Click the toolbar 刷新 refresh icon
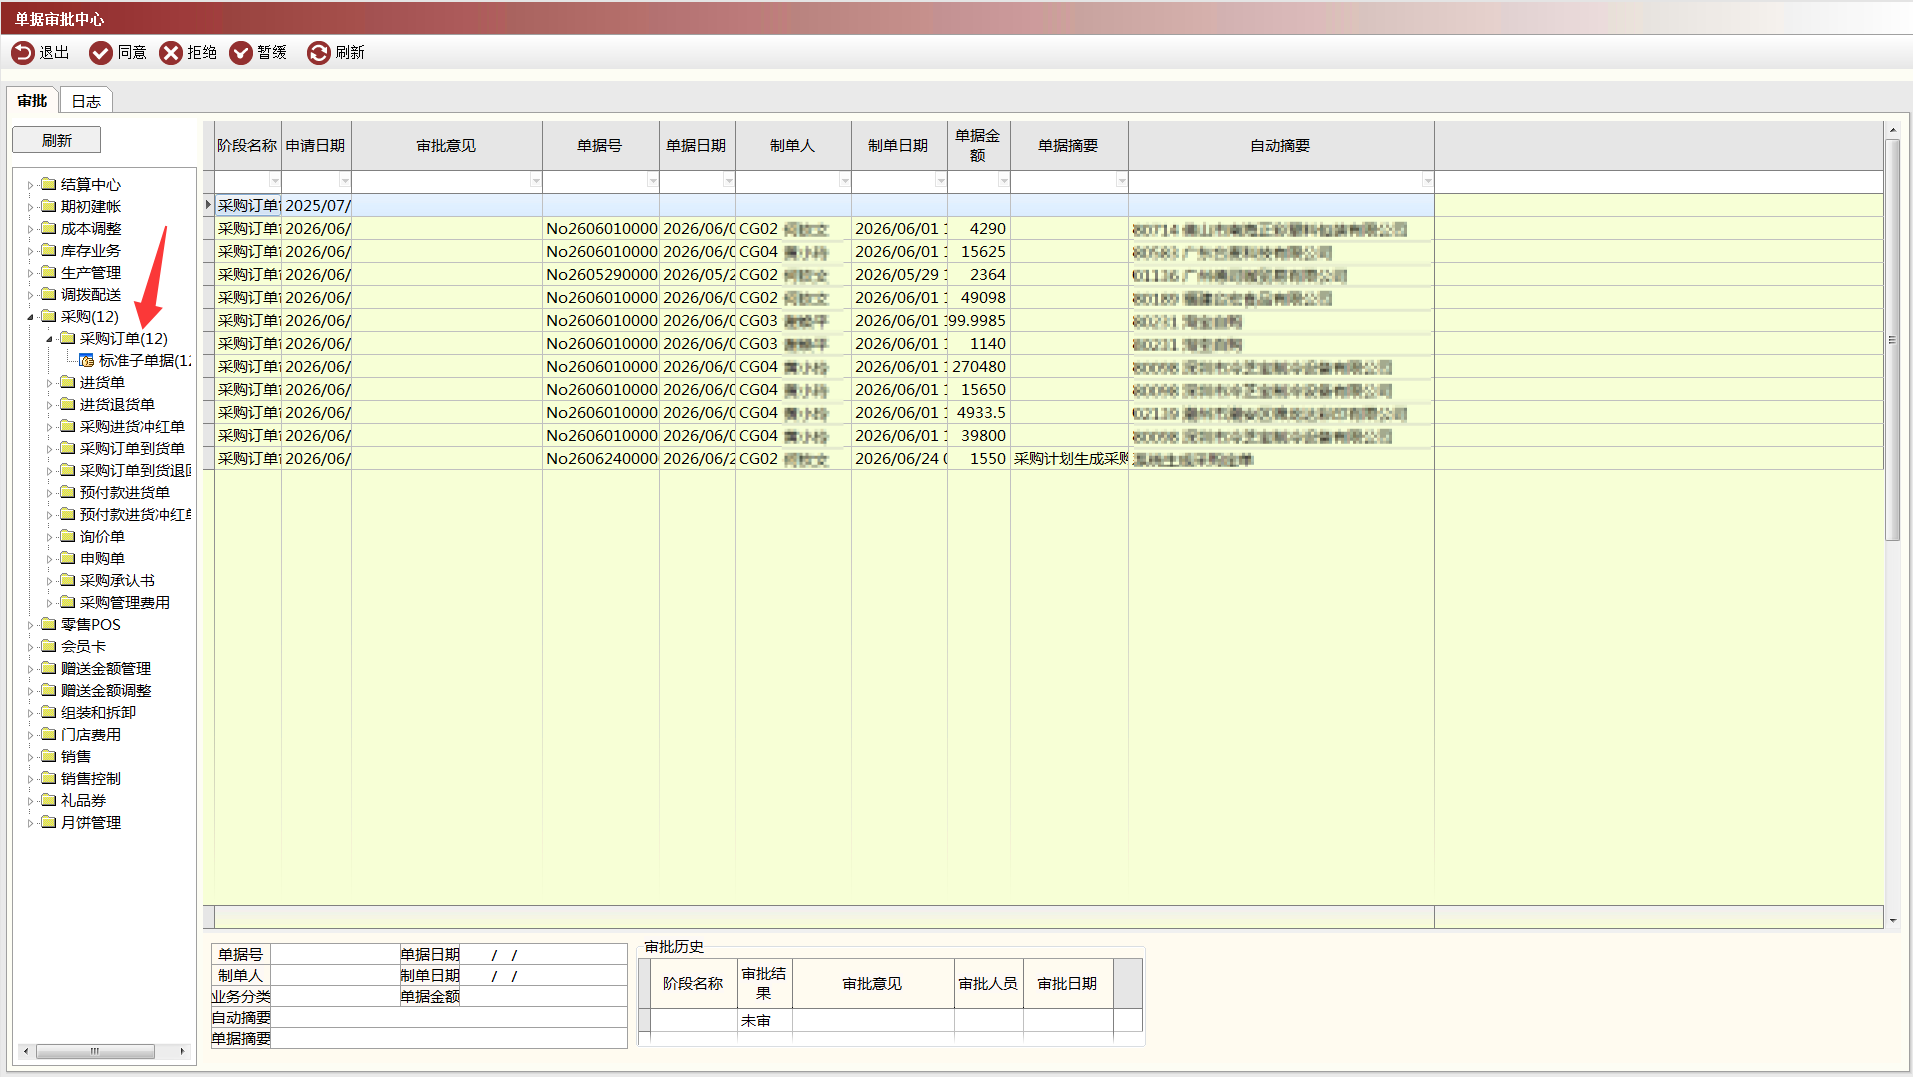 pos(318,52)
